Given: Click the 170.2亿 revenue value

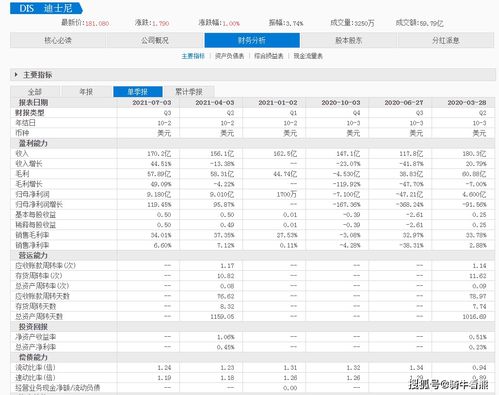Looking at the screenshot, I should [159, 154].
